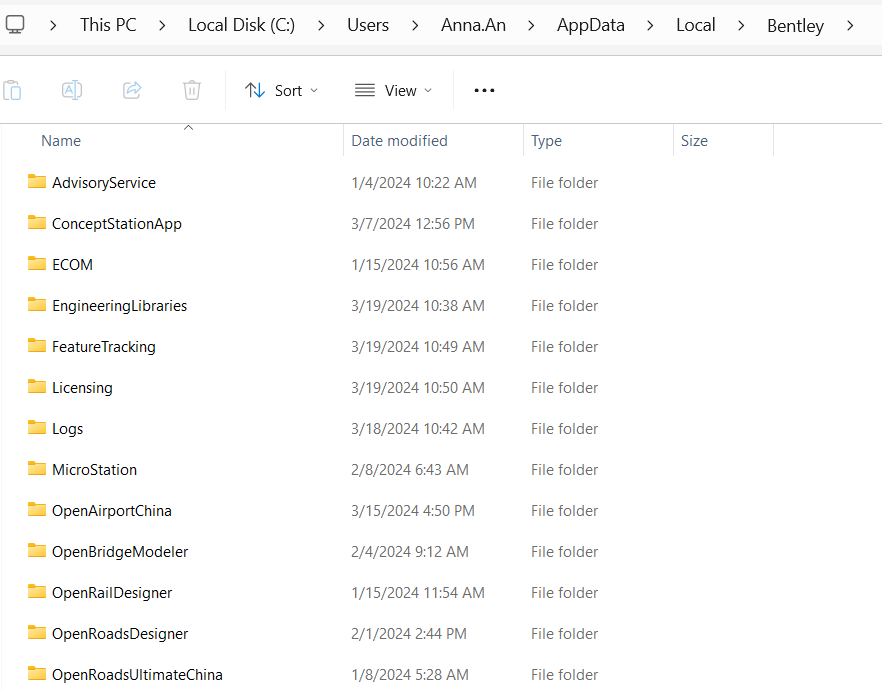Sort by the Name column header
This screenshot has height=690, width=882.
point(61,141)
